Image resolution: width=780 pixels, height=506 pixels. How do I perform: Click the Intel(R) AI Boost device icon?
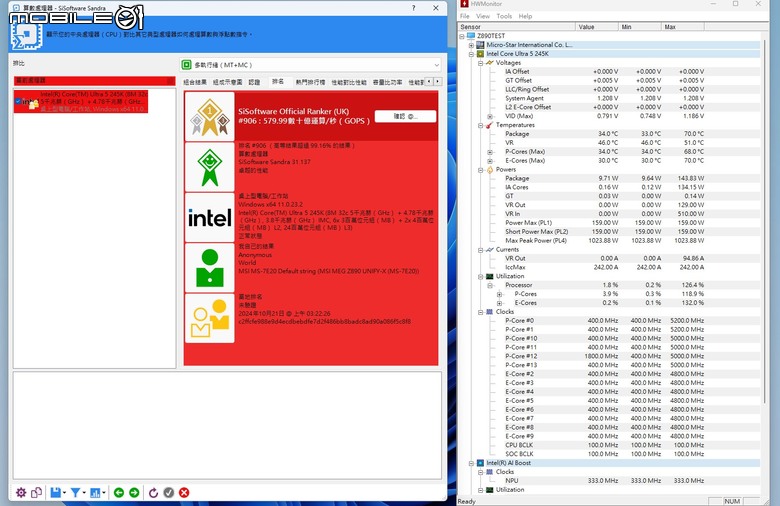point(480,463)
